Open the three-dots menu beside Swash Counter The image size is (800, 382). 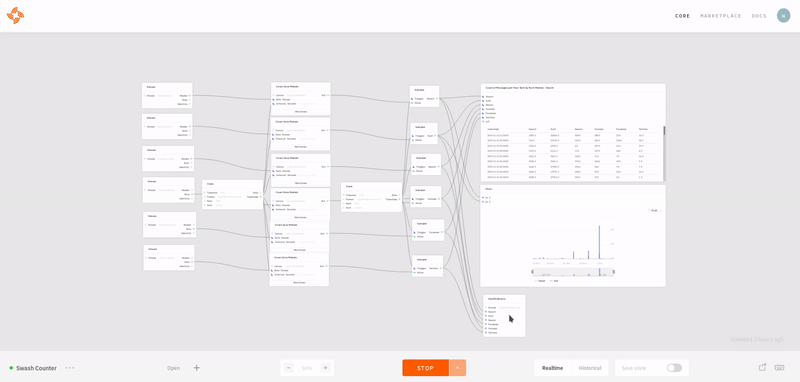pos(70,368)
